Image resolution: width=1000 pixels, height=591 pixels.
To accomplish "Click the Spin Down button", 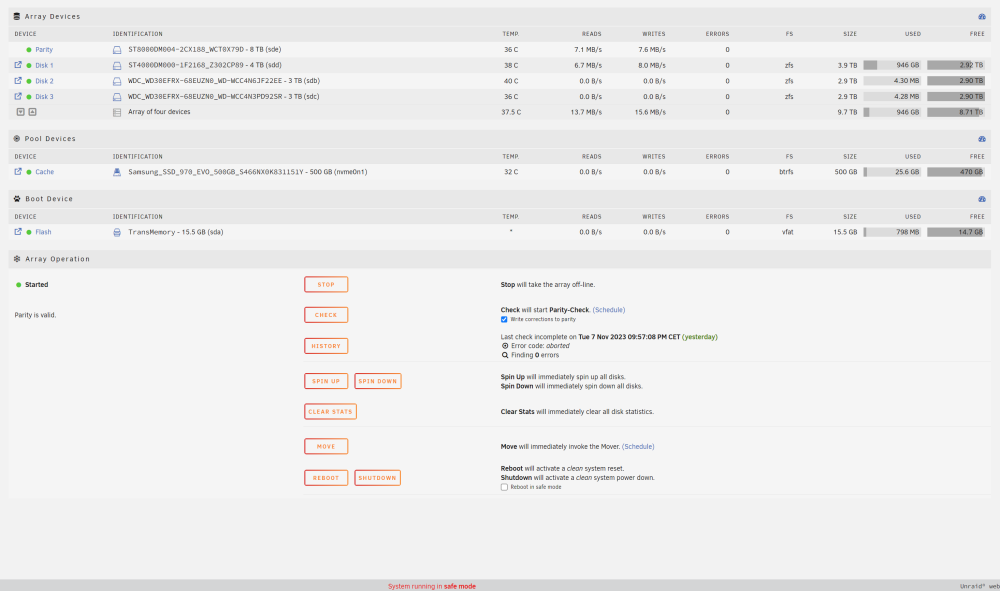I will click(x=378, y=381).
